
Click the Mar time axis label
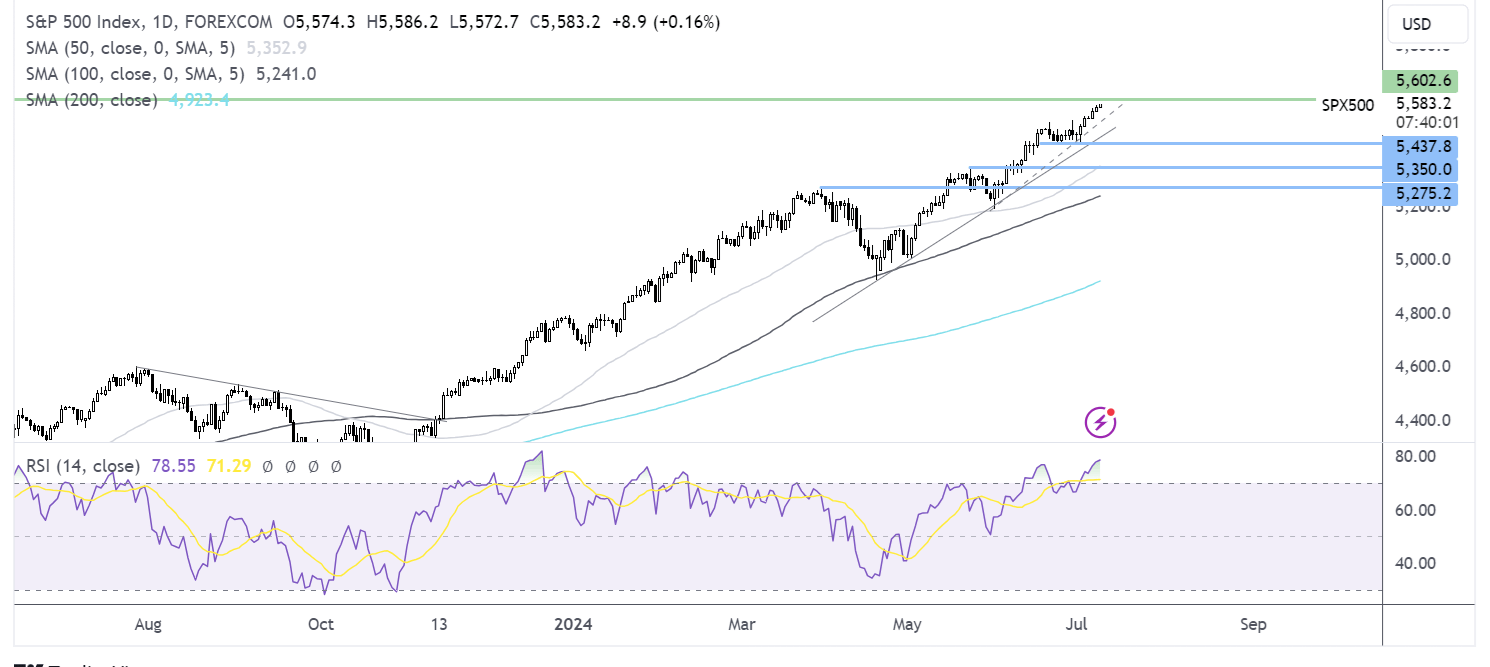741,624
